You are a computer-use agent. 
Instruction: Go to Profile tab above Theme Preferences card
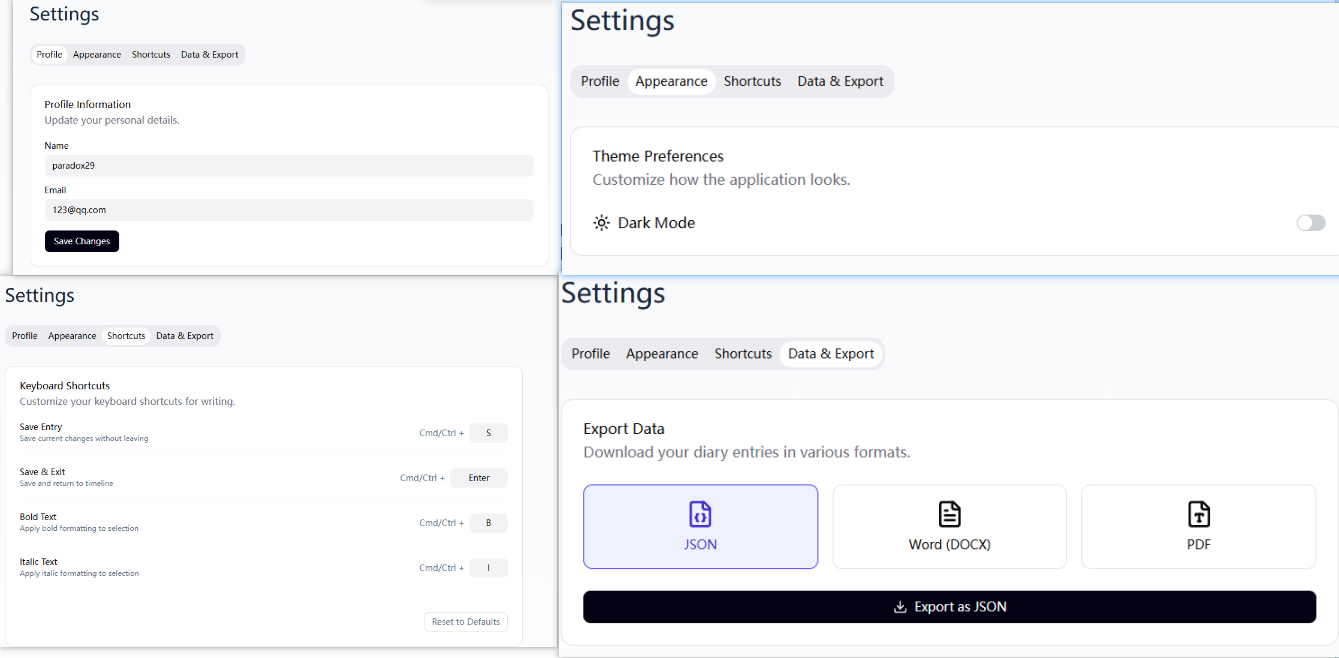[x=600, y=82]
